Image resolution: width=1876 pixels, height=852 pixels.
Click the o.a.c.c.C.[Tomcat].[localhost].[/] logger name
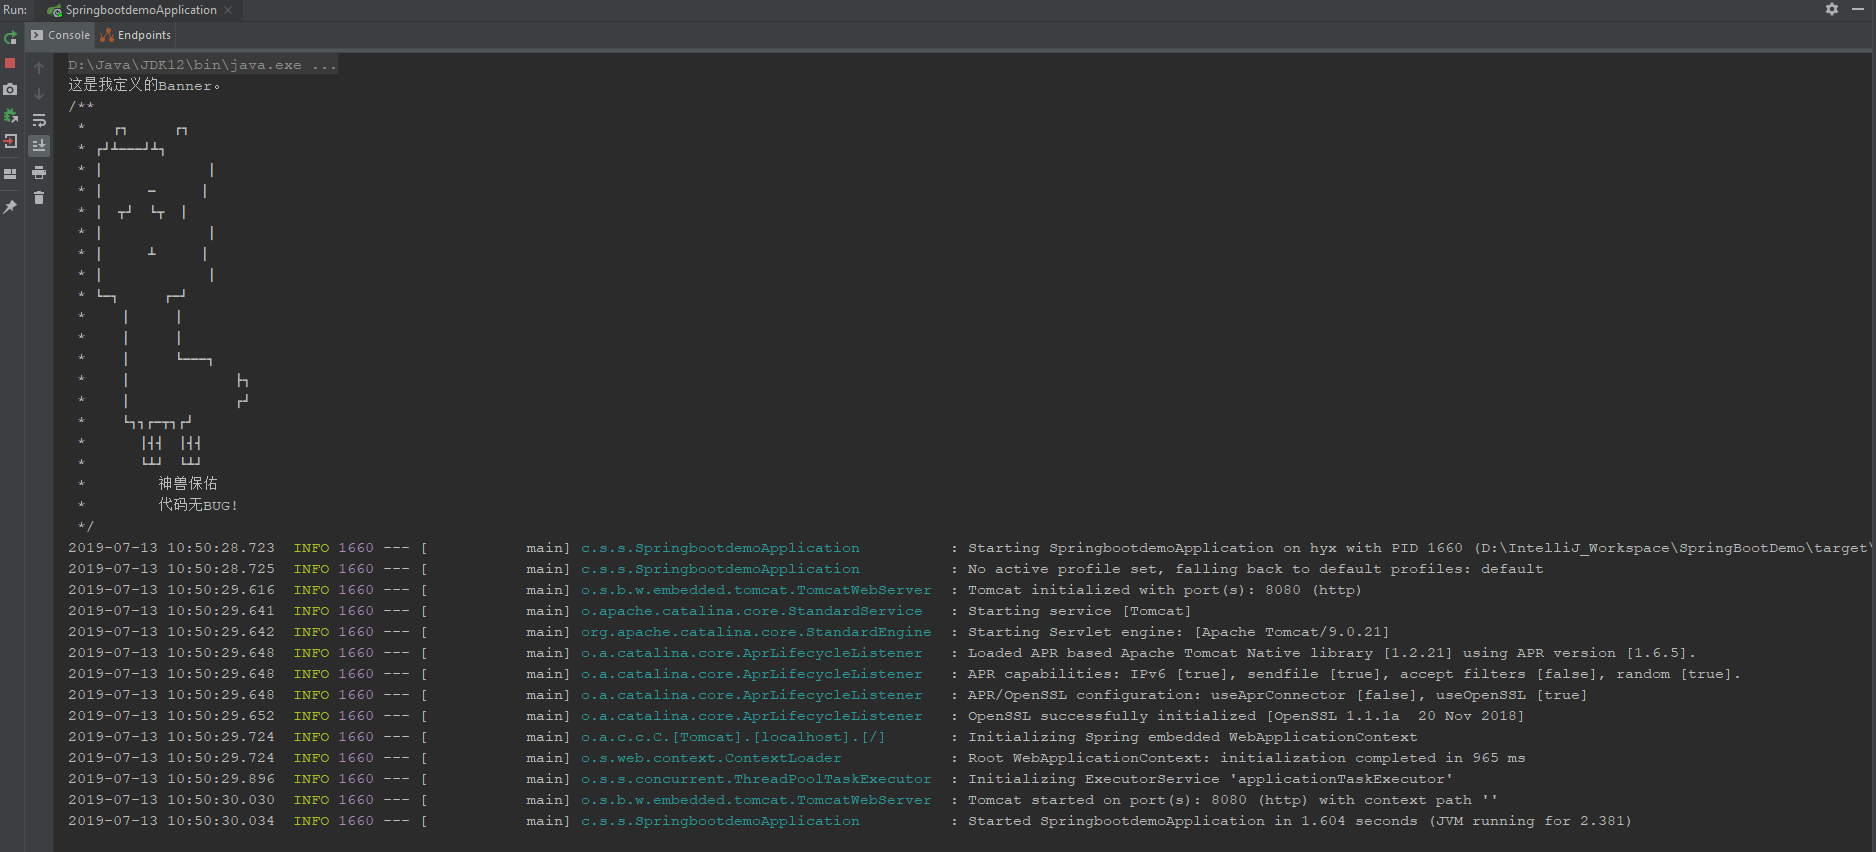click(733, 737)
